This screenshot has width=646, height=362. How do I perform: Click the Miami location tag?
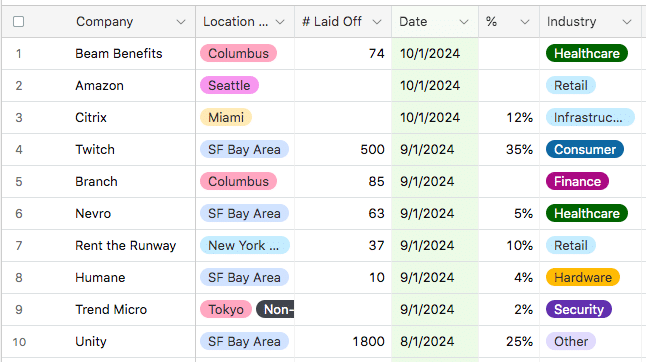pos(226,117)
